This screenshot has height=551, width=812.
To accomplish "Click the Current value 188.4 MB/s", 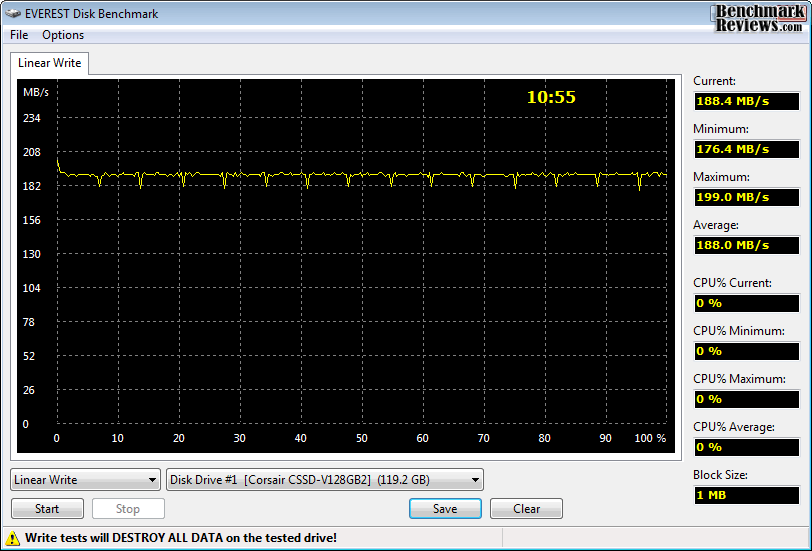I will click(x=746, y=101).
